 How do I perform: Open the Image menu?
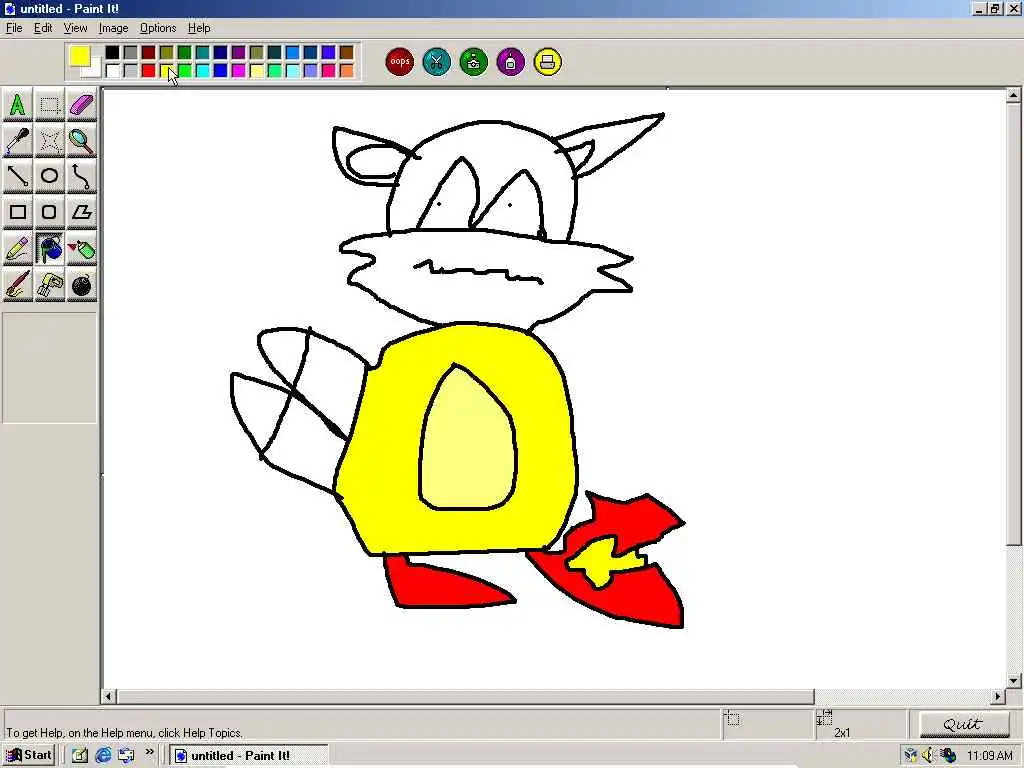pos(113,28)
